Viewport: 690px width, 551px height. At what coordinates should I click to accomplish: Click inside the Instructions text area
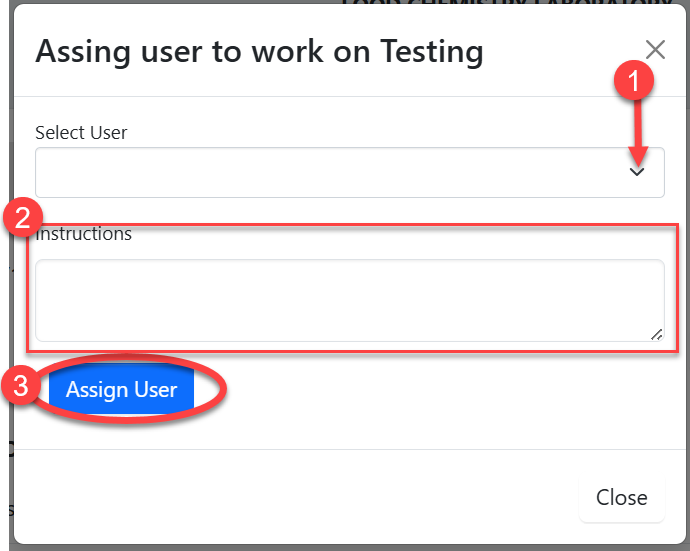[x=340, y=300]
